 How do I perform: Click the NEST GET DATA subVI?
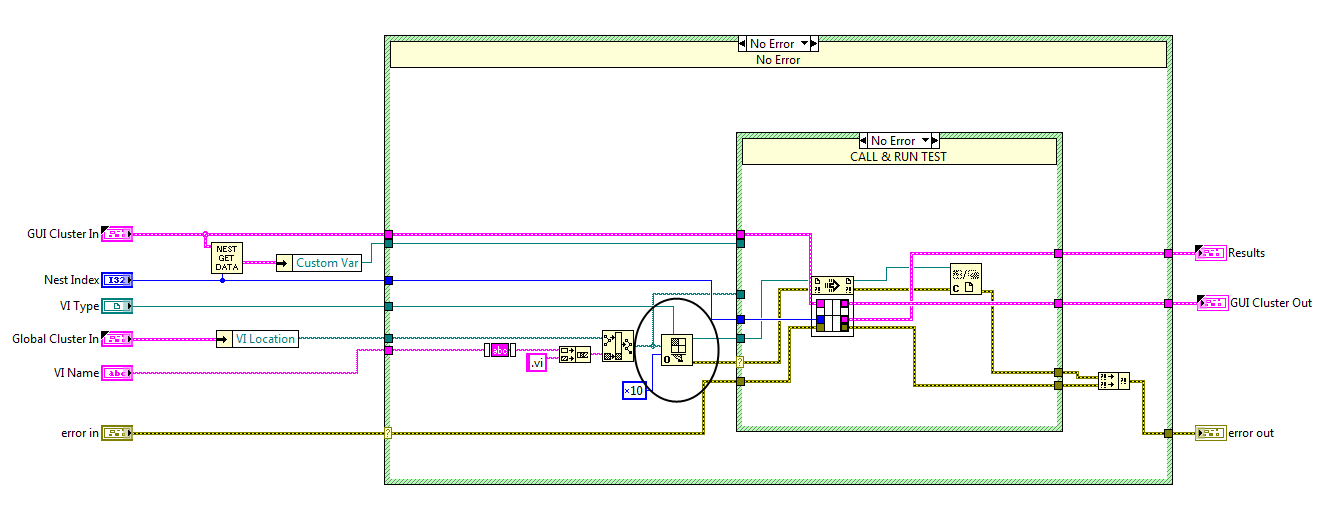click(227, 258)
